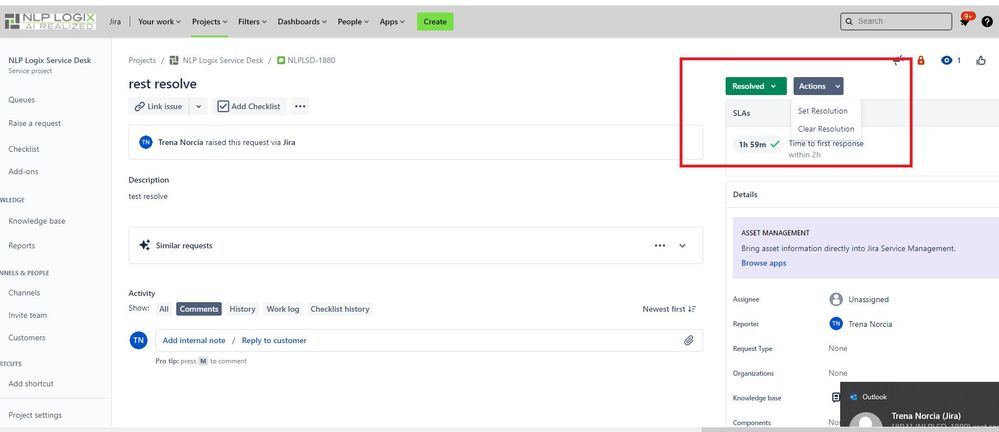Open the Your work menu

pos(159,22)
